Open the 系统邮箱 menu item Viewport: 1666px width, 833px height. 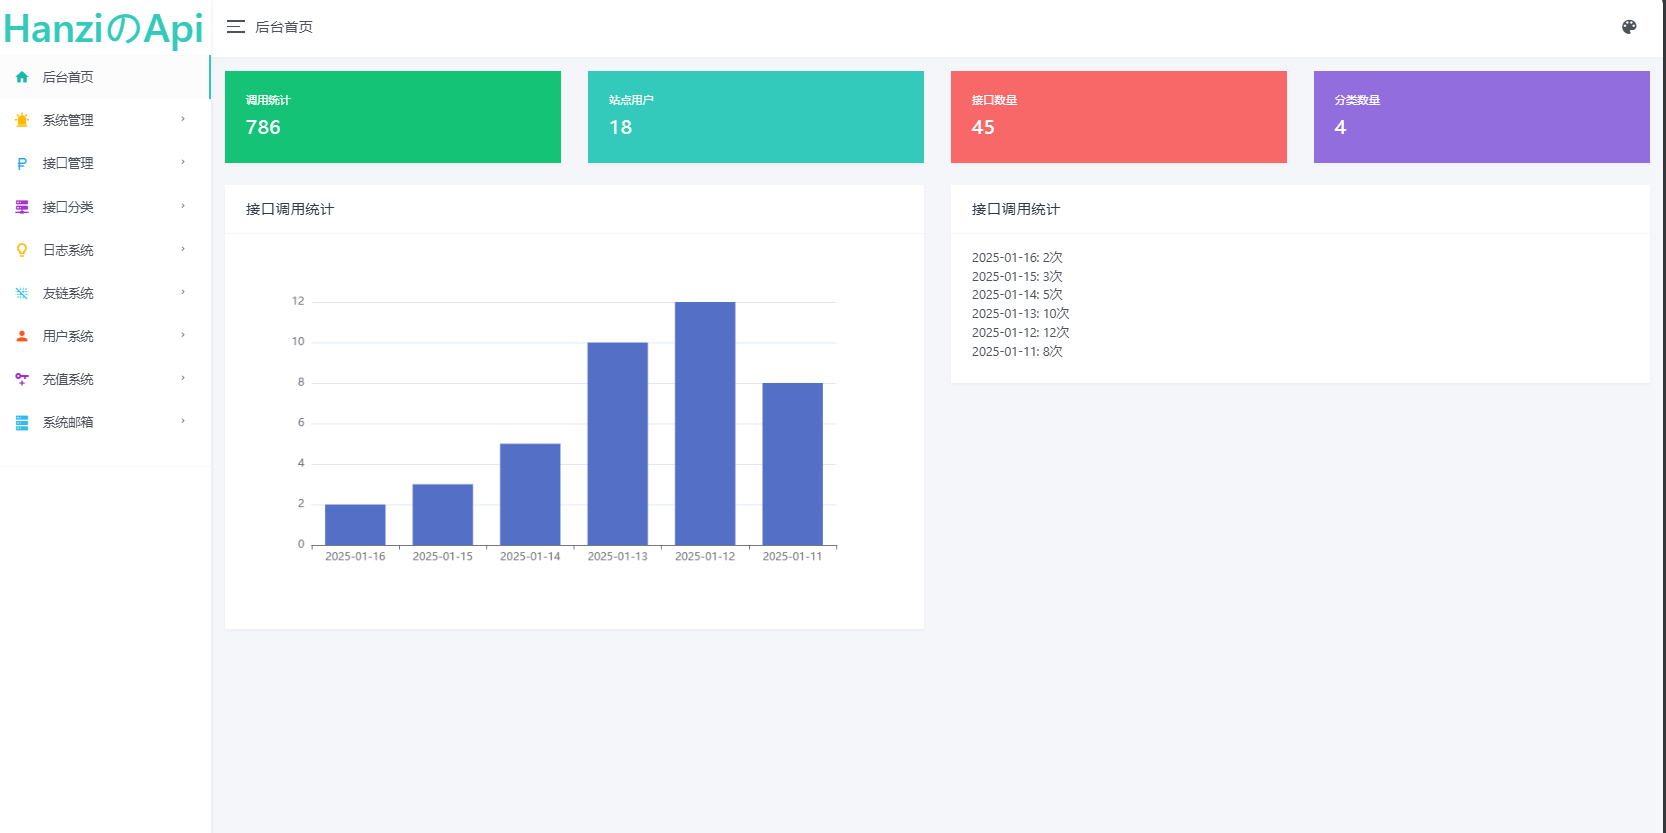point(105,422)
